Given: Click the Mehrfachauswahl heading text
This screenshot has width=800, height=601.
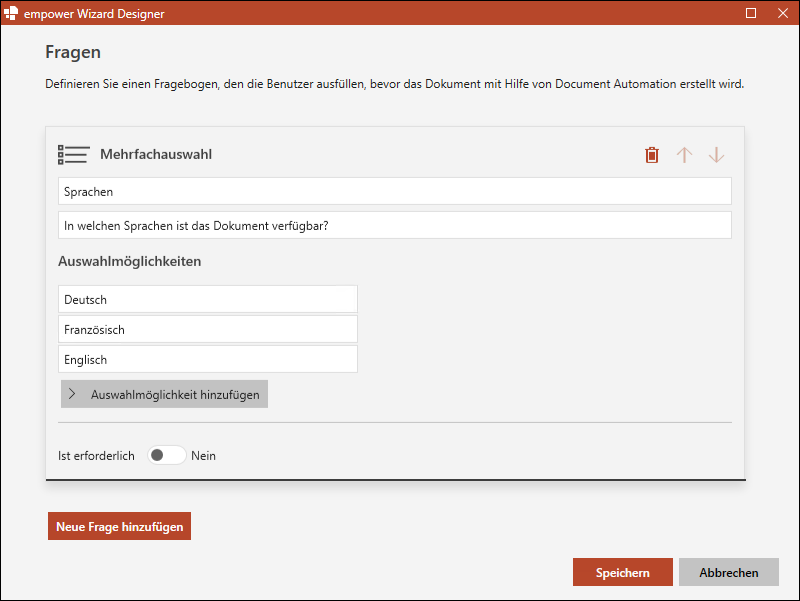Looking at the screenshot, I should pyautogui.click(x=156, y=154).
